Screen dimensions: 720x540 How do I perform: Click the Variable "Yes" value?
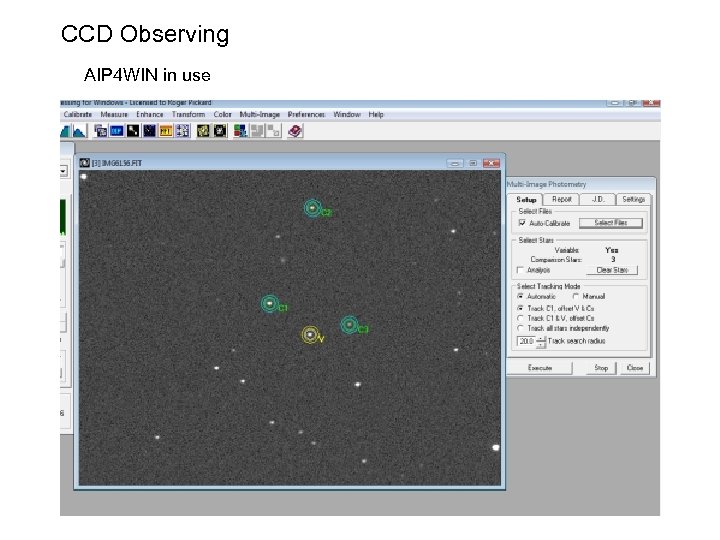[x=612, y=250]
